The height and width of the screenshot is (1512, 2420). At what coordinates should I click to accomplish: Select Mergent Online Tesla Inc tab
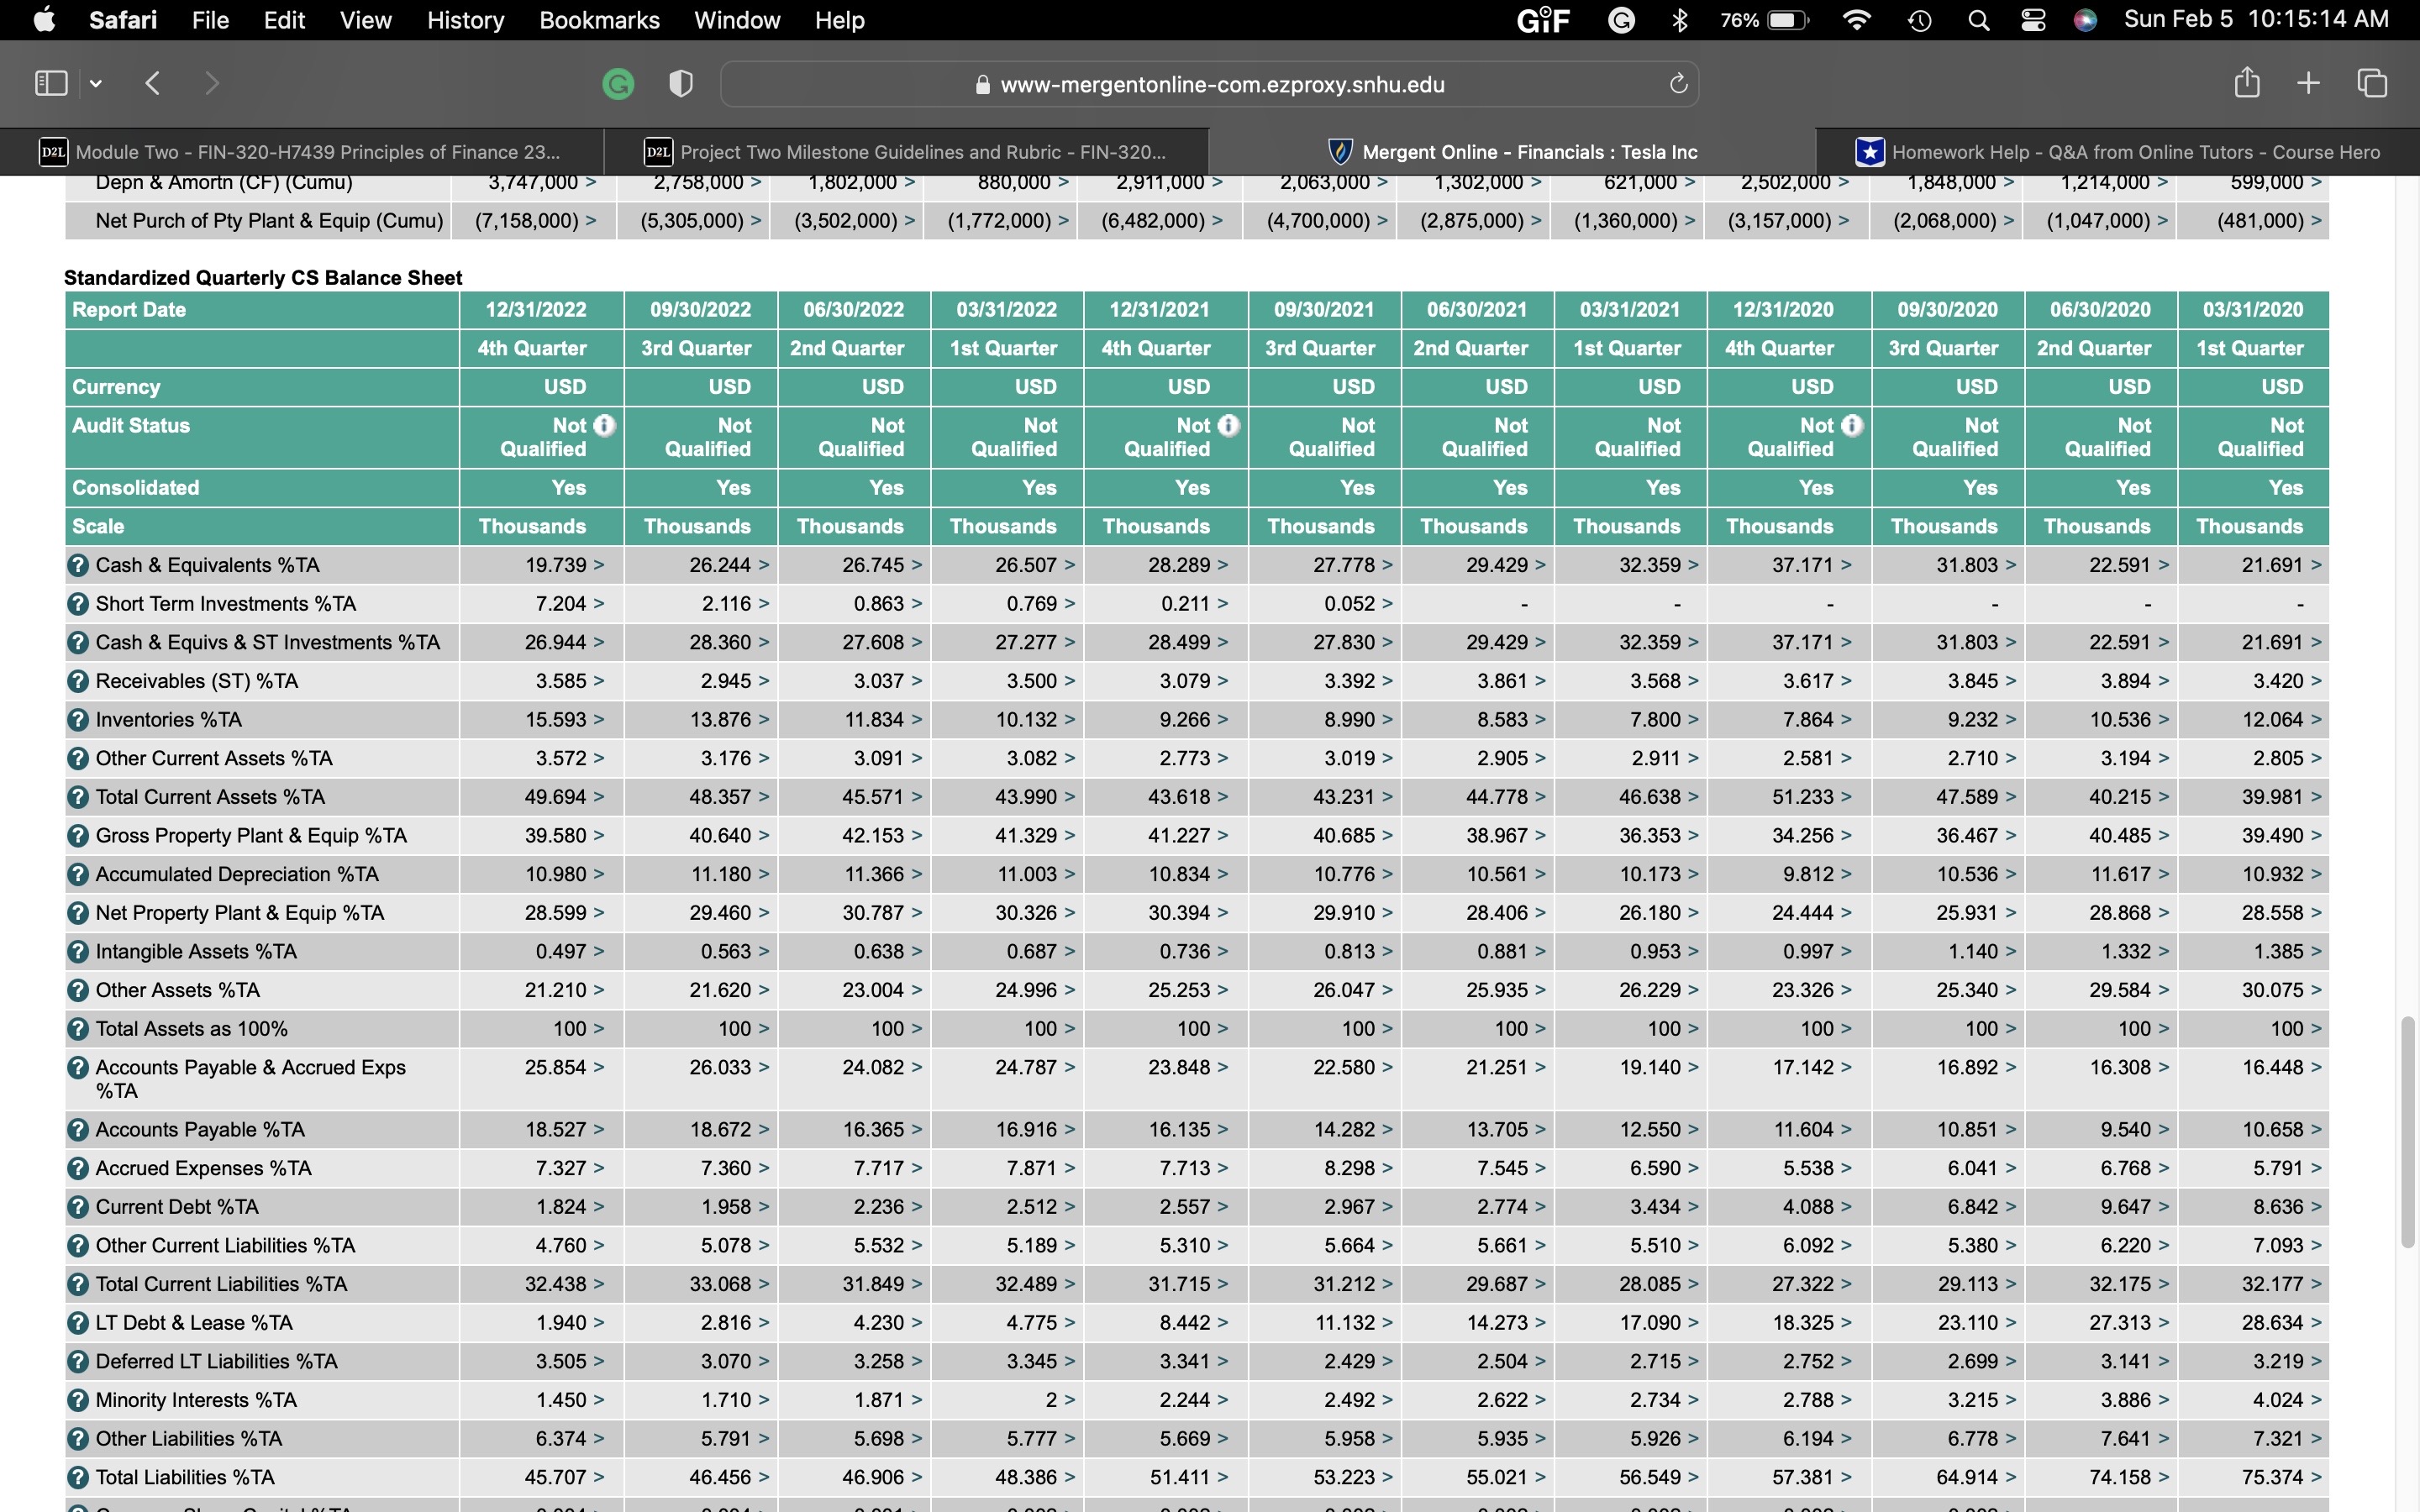click(1512, 152)
